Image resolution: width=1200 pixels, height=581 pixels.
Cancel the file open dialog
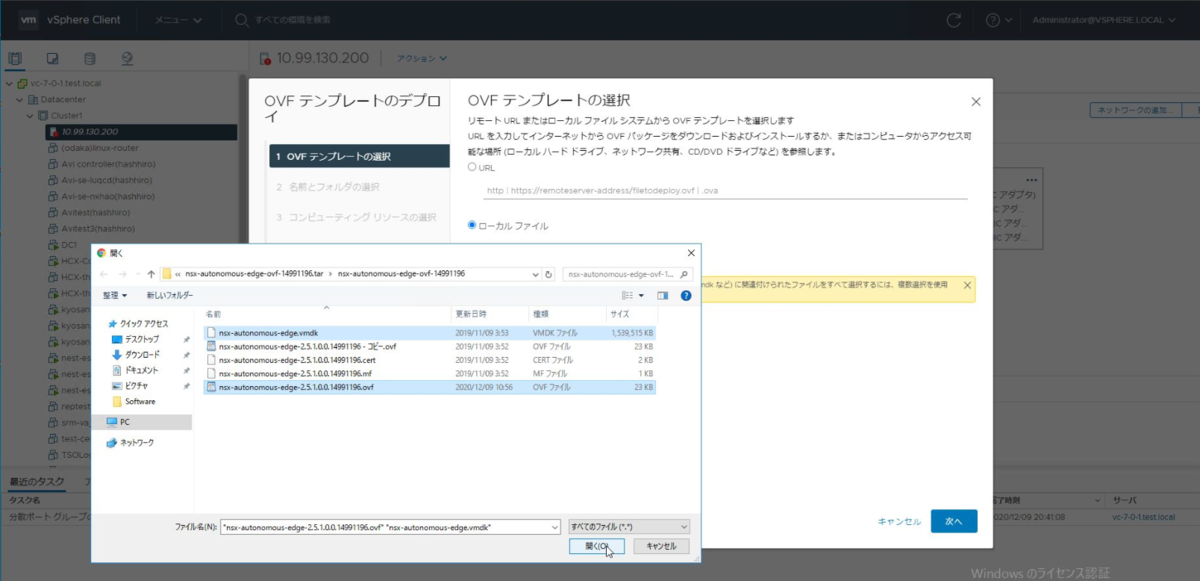pos(661,546)
